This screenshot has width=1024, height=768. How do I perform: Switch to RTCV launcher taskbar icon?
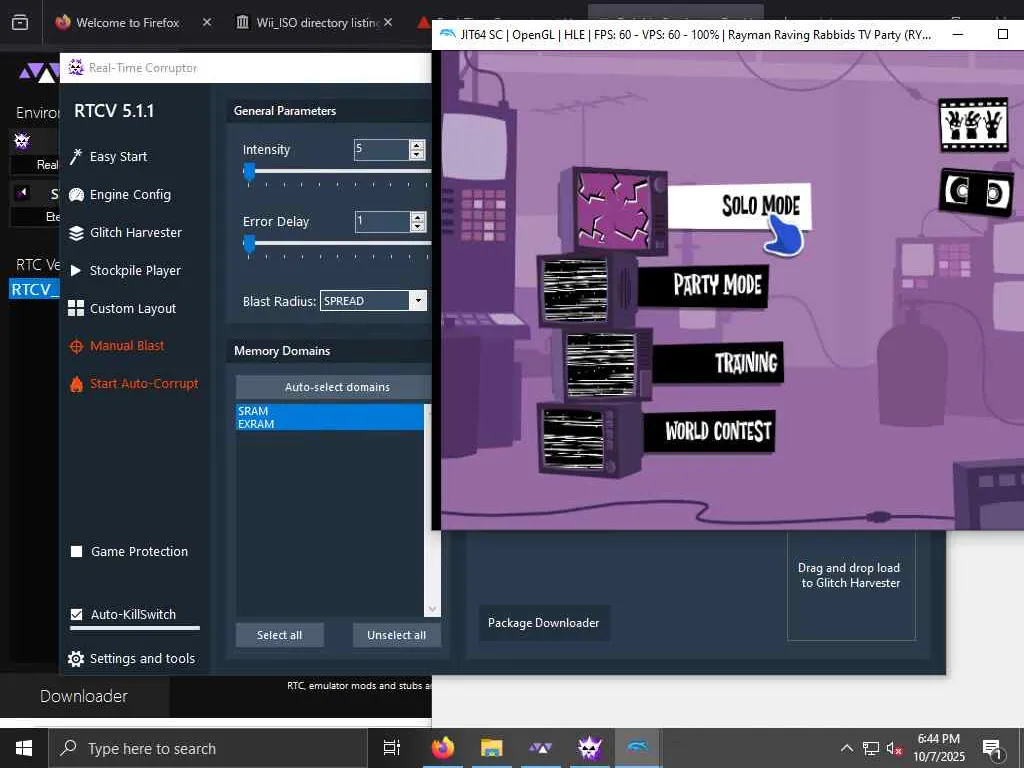540,748
